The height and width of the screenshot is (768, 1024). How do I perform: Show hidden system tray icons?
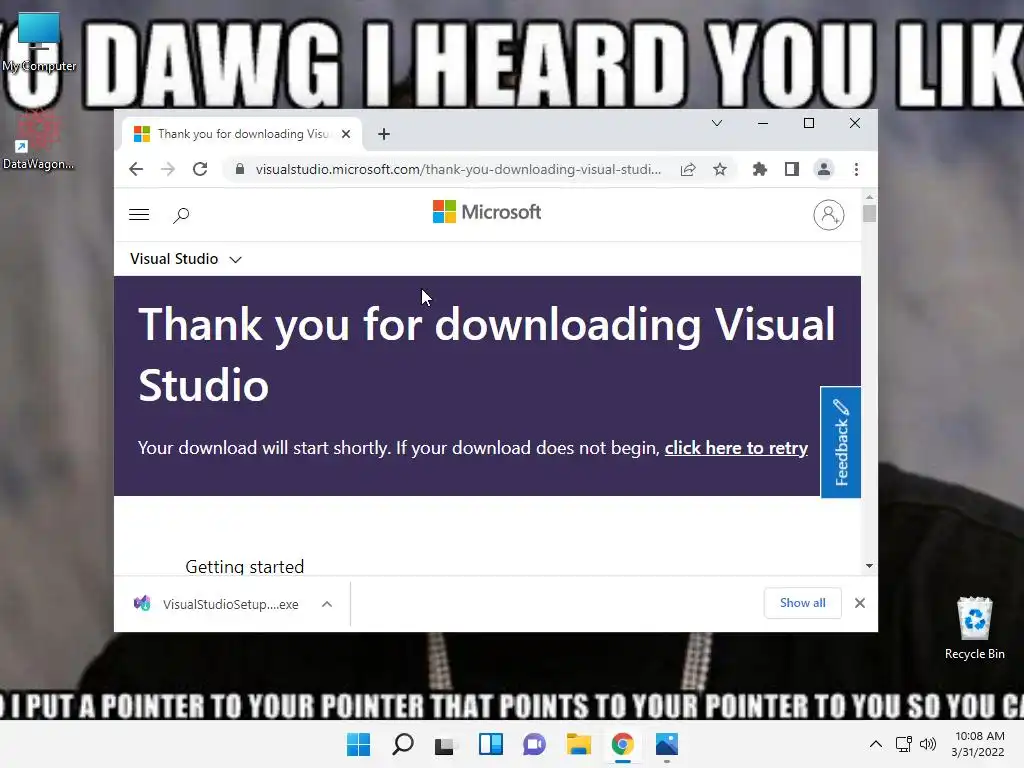point(876,744)
